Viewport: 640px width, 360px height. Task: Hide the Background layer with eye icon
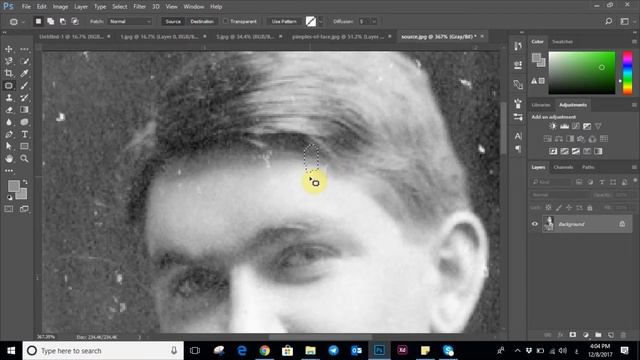(535, 224)
